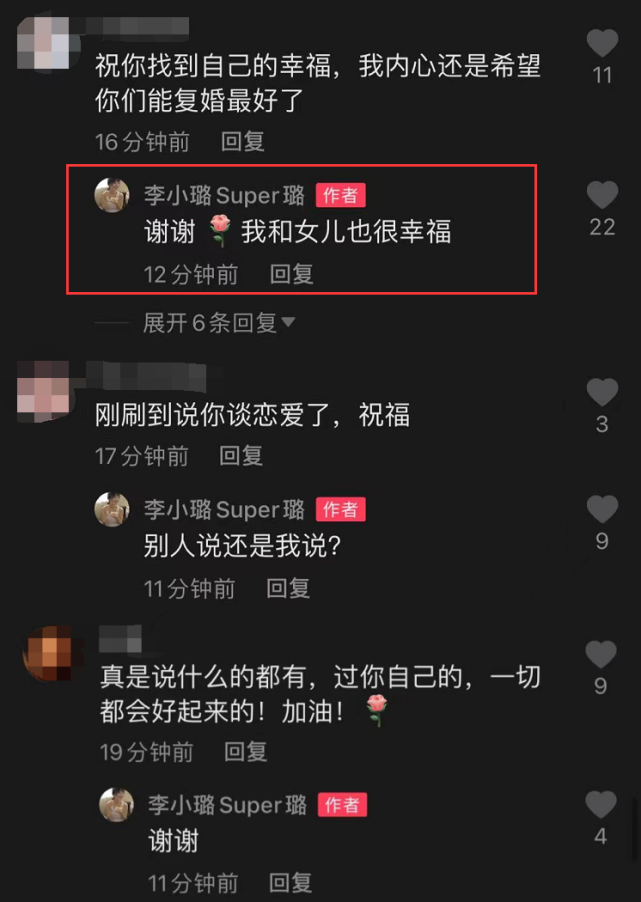Open the third commenter's orange avatar
The image size is (641, 902).
click(48, 653)
